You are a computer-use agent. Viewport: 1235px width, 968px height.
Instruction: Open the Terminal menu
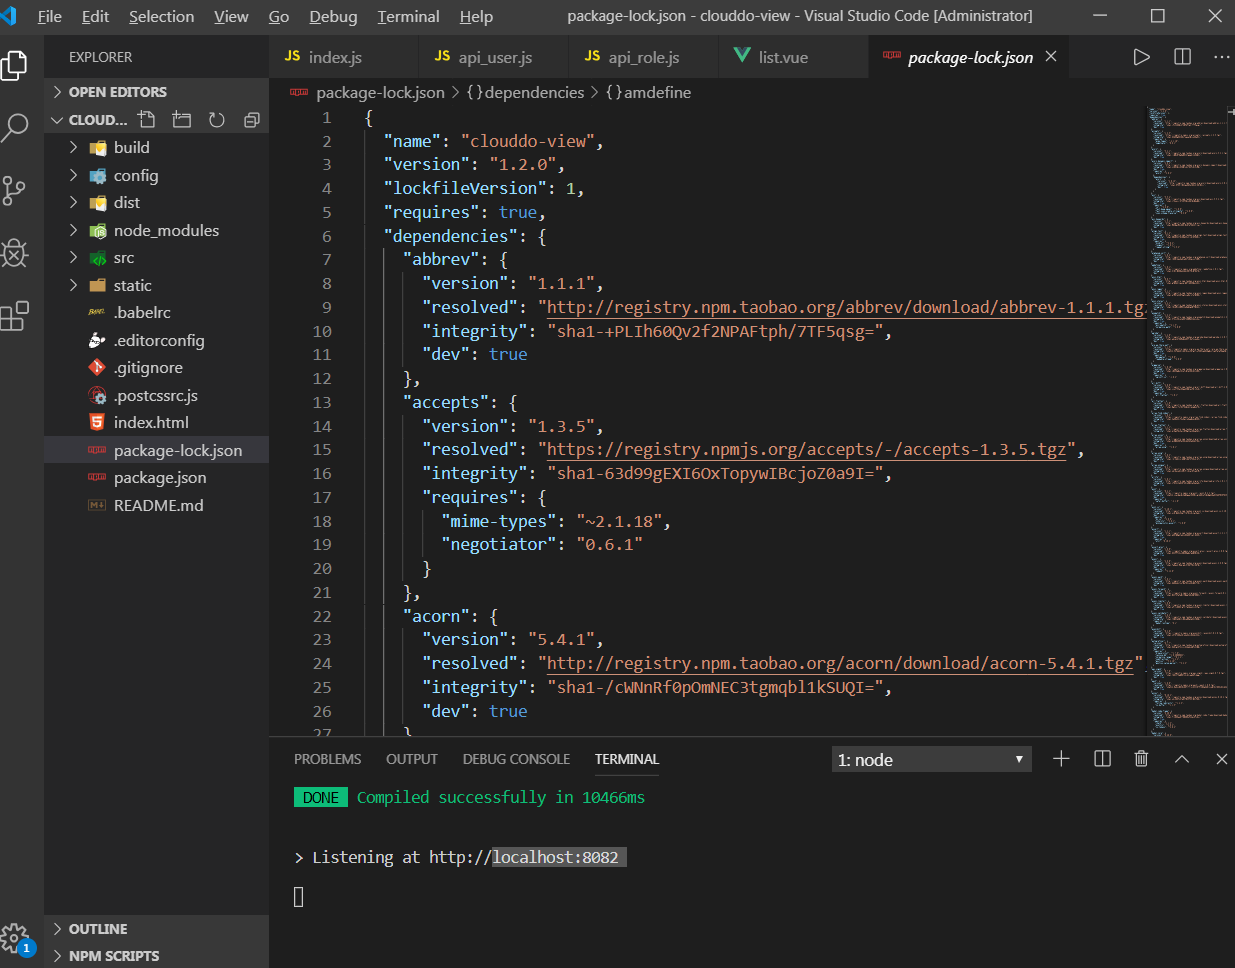pyautogui.click(x=407, y=16)
